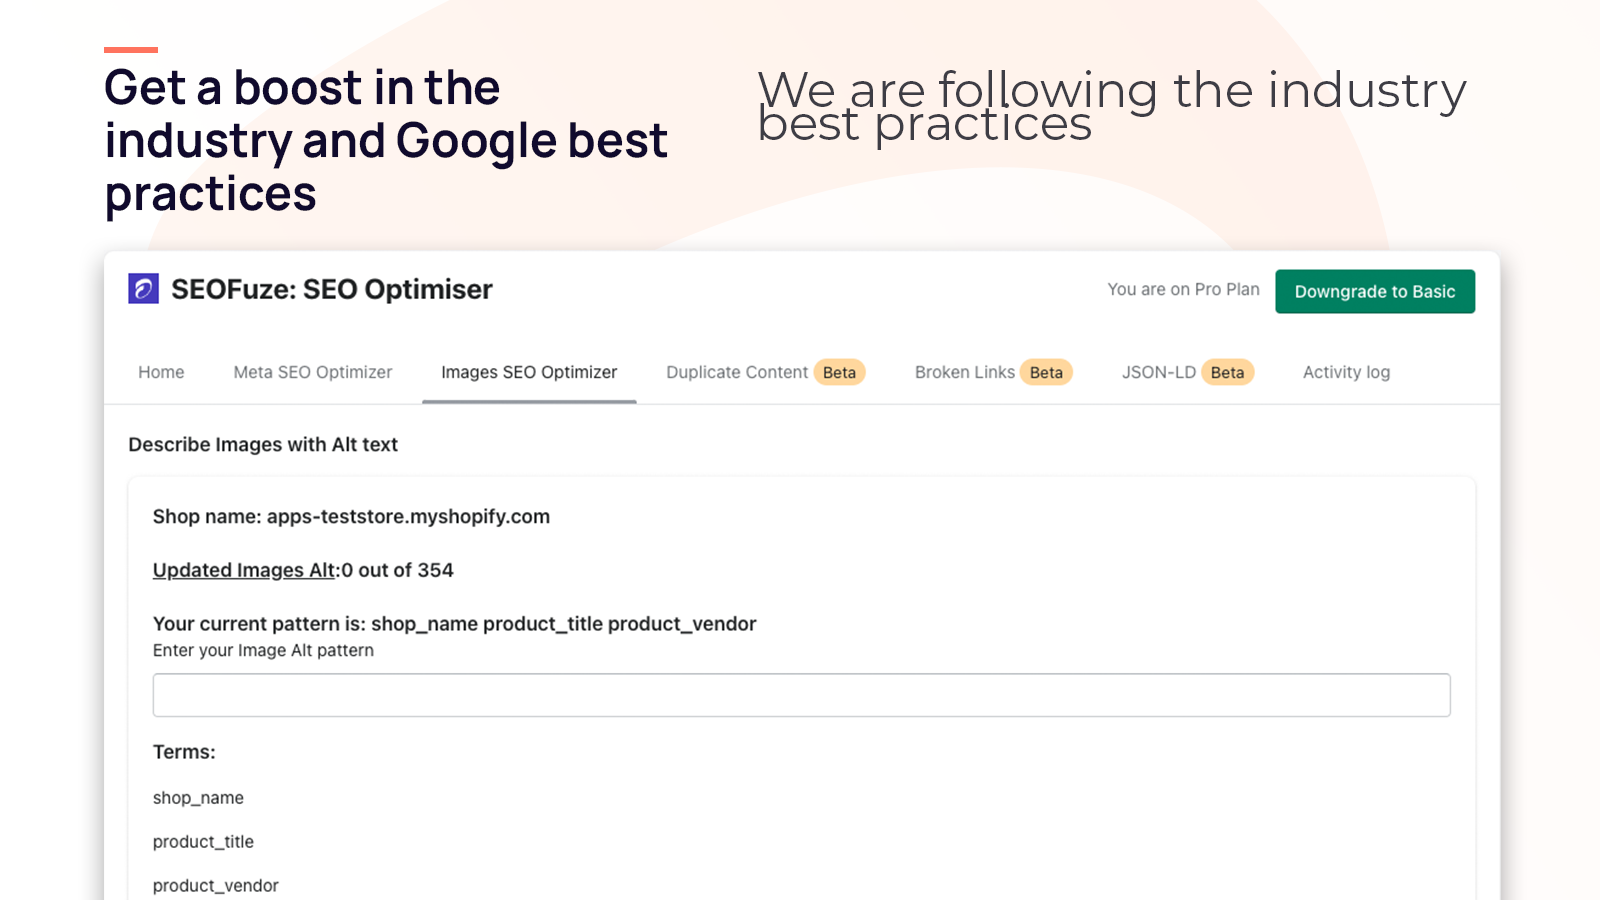Click the Describe Images with Alt text heading

click(x=263, y=445)
